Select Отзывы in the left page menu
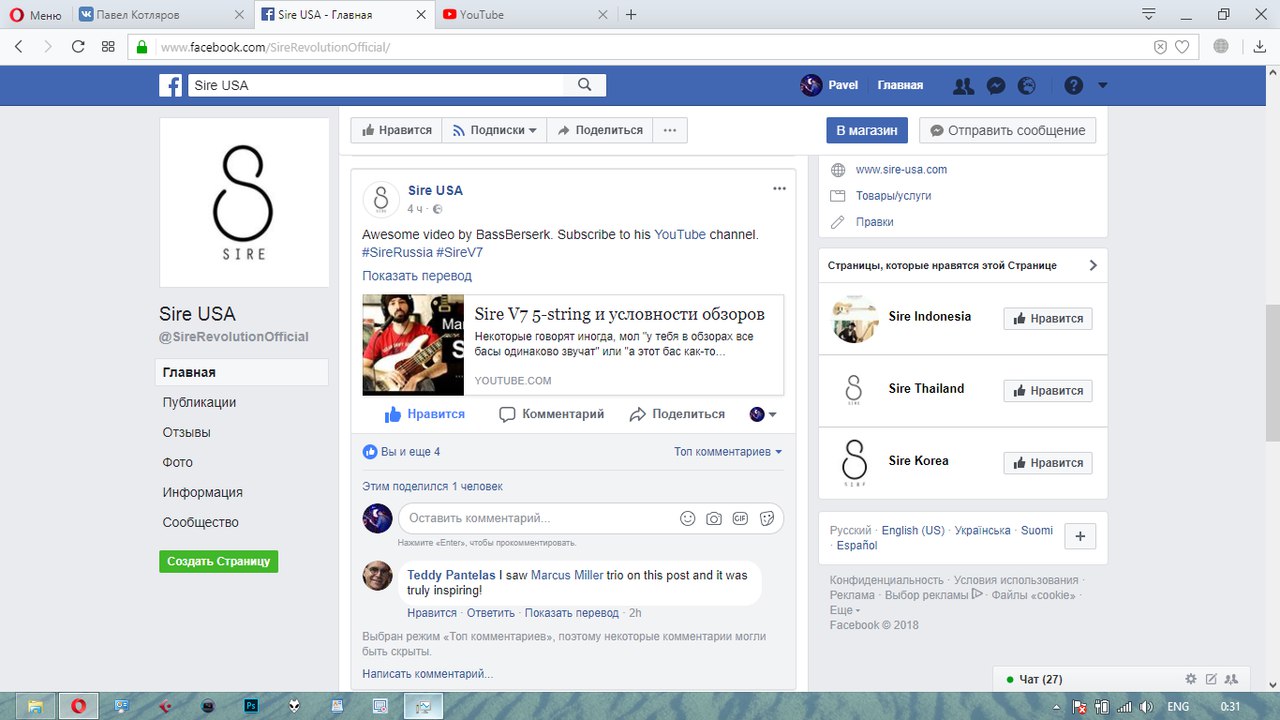This screenshot has width=1280, height=720. point(187,432)
